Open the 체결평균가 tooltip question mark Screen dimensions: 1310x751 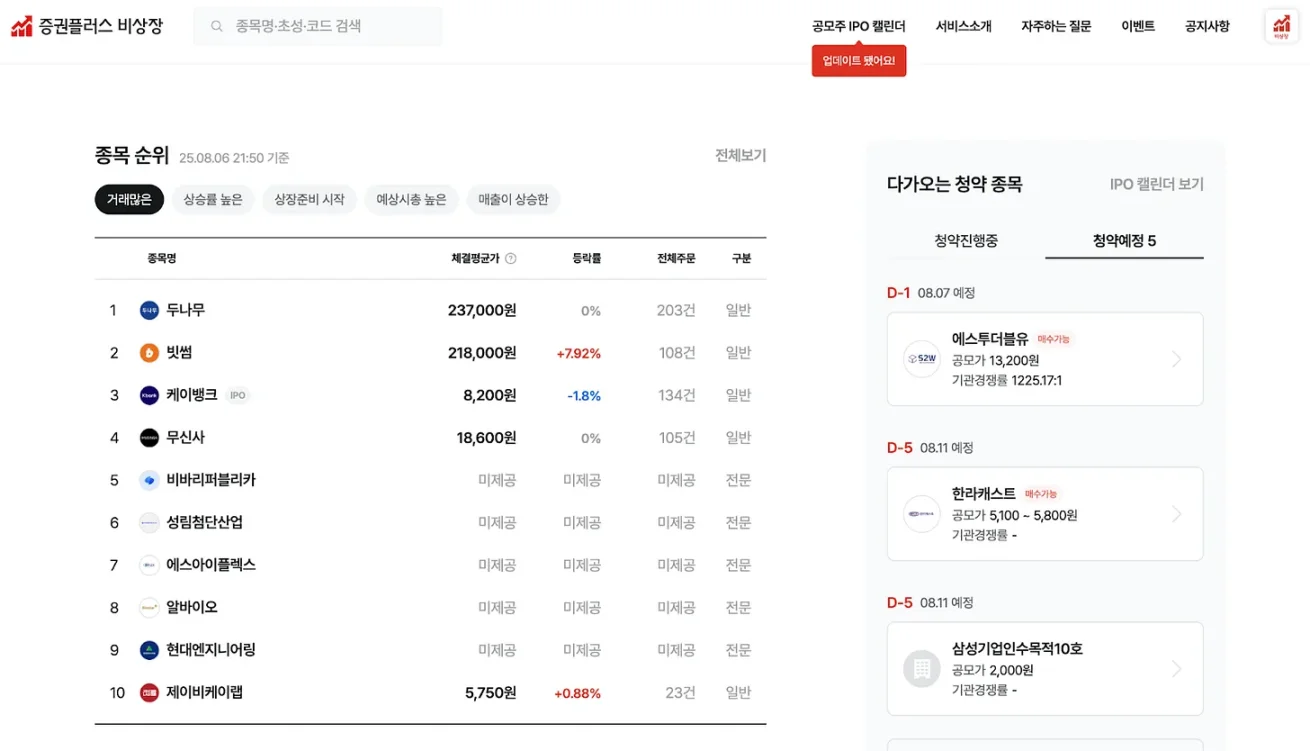[x=510, y=257]
